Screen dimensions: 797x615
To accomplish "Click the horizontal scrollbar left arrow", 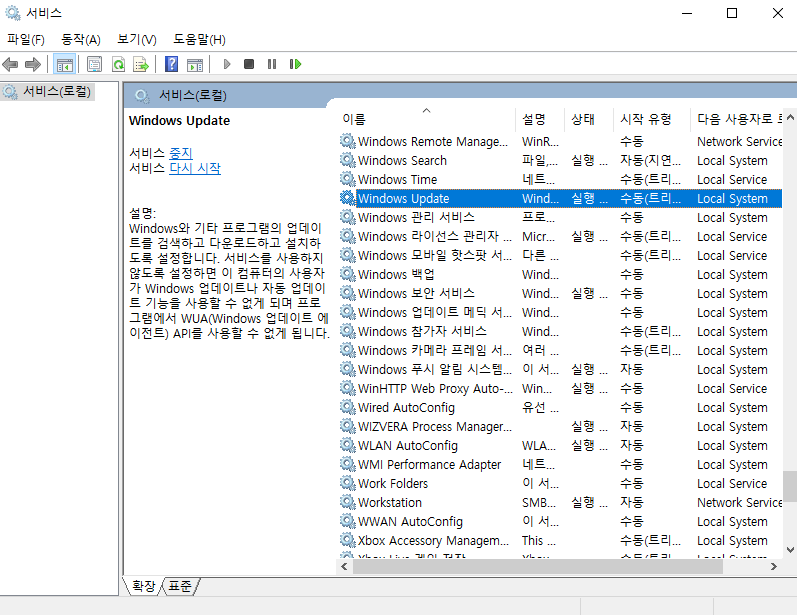I will tap(344, 567).
